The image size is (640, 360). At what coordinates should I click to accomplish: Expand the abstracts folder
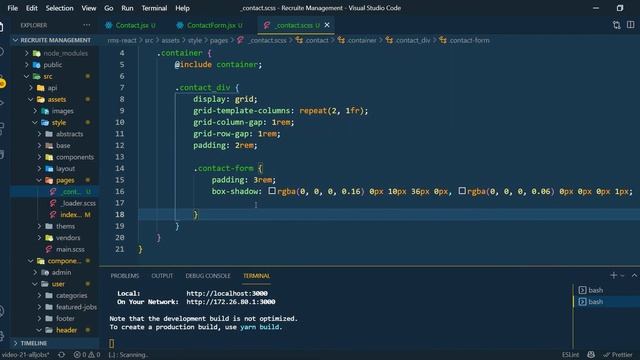click(69, 134)
